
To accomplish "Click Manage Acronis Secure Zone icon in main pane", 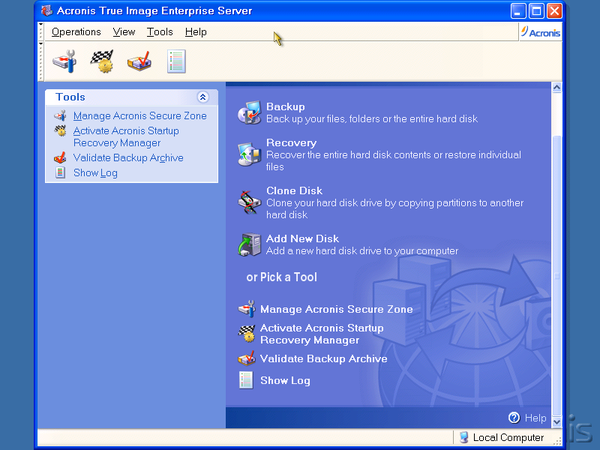I will pos(247,309).
